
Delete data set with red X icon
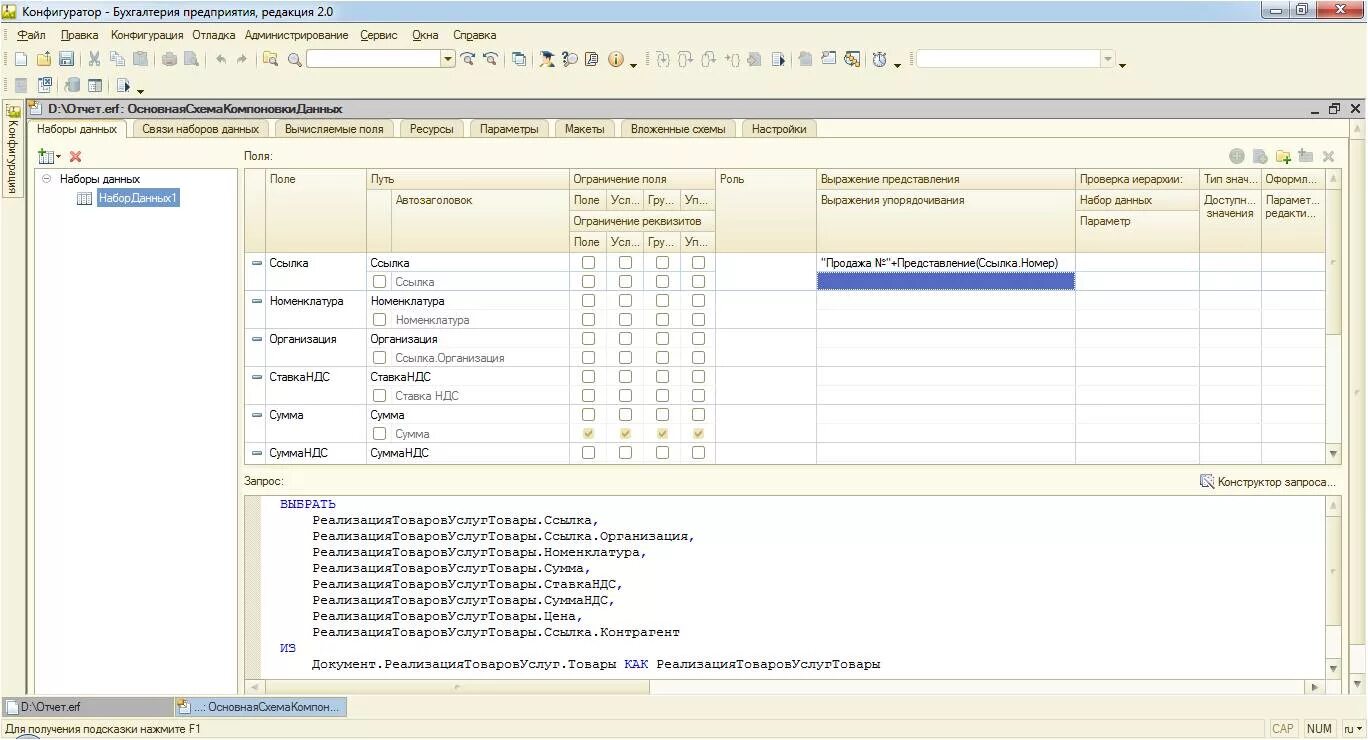[75, 156]
